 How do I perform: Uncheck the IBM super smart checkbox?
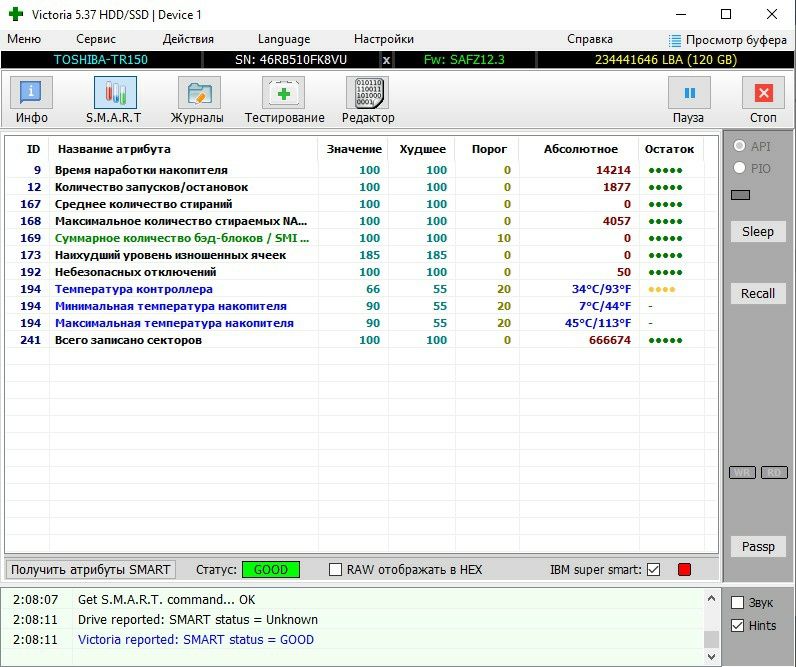point(654,570)
